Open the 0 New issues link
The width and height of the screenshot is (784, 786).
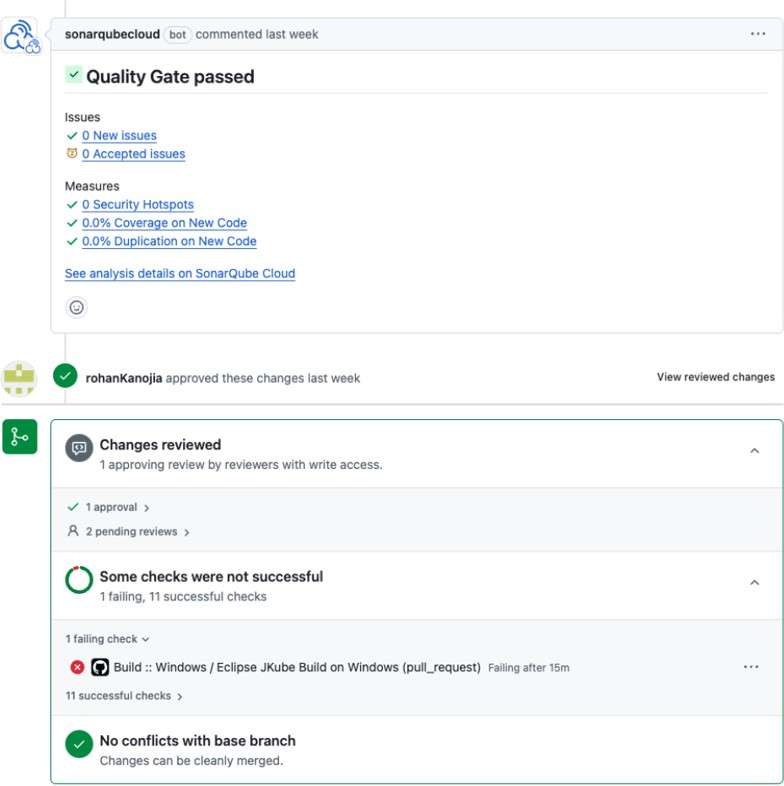coord(119,136)
